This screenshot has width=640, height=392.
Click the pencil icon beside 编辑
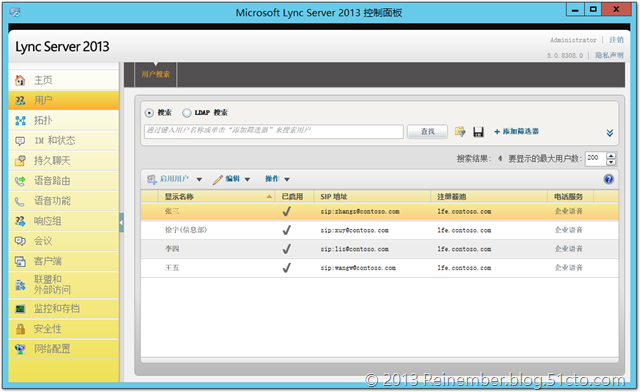(x=218, y=179)
